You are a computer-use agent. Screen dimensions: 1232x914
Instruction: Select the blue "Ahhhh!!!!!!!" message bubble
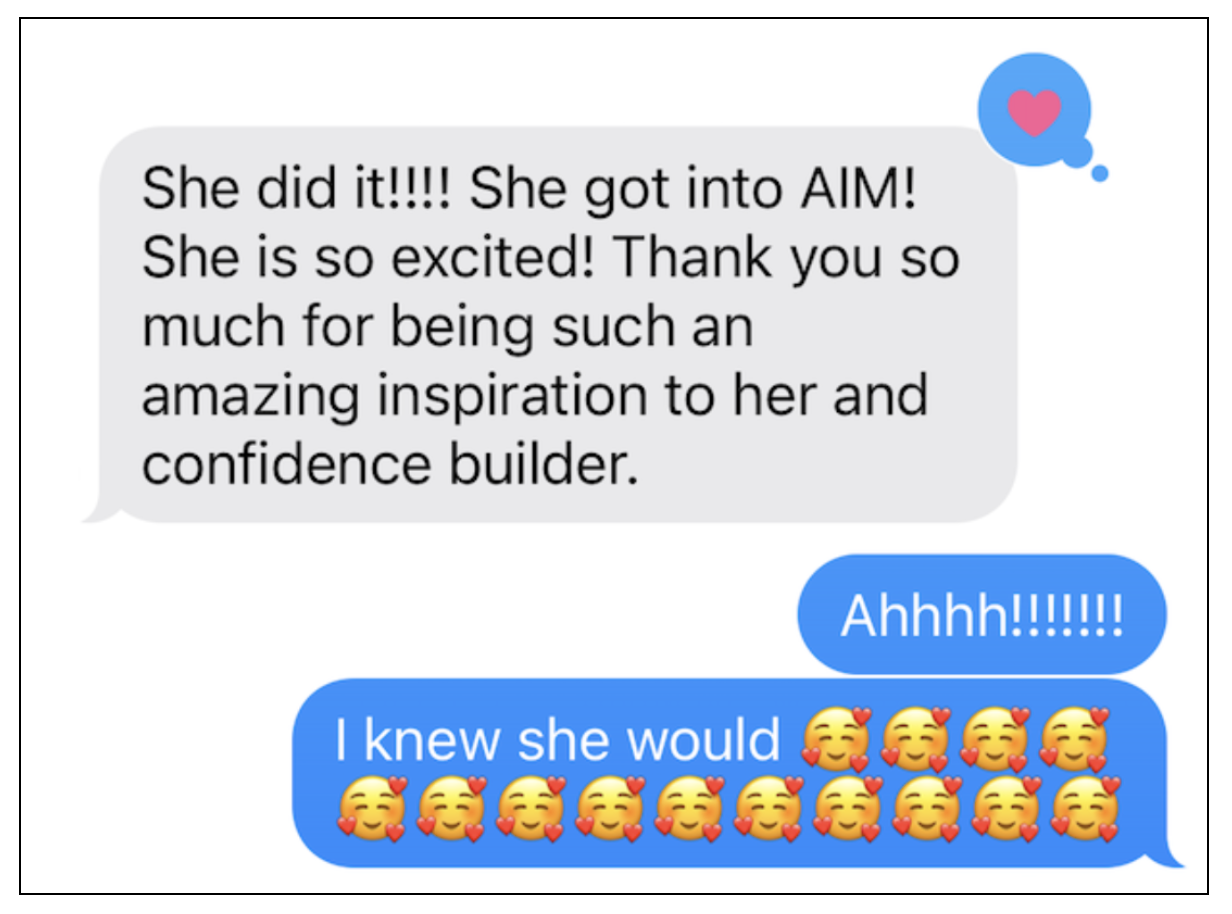(982, 614)
